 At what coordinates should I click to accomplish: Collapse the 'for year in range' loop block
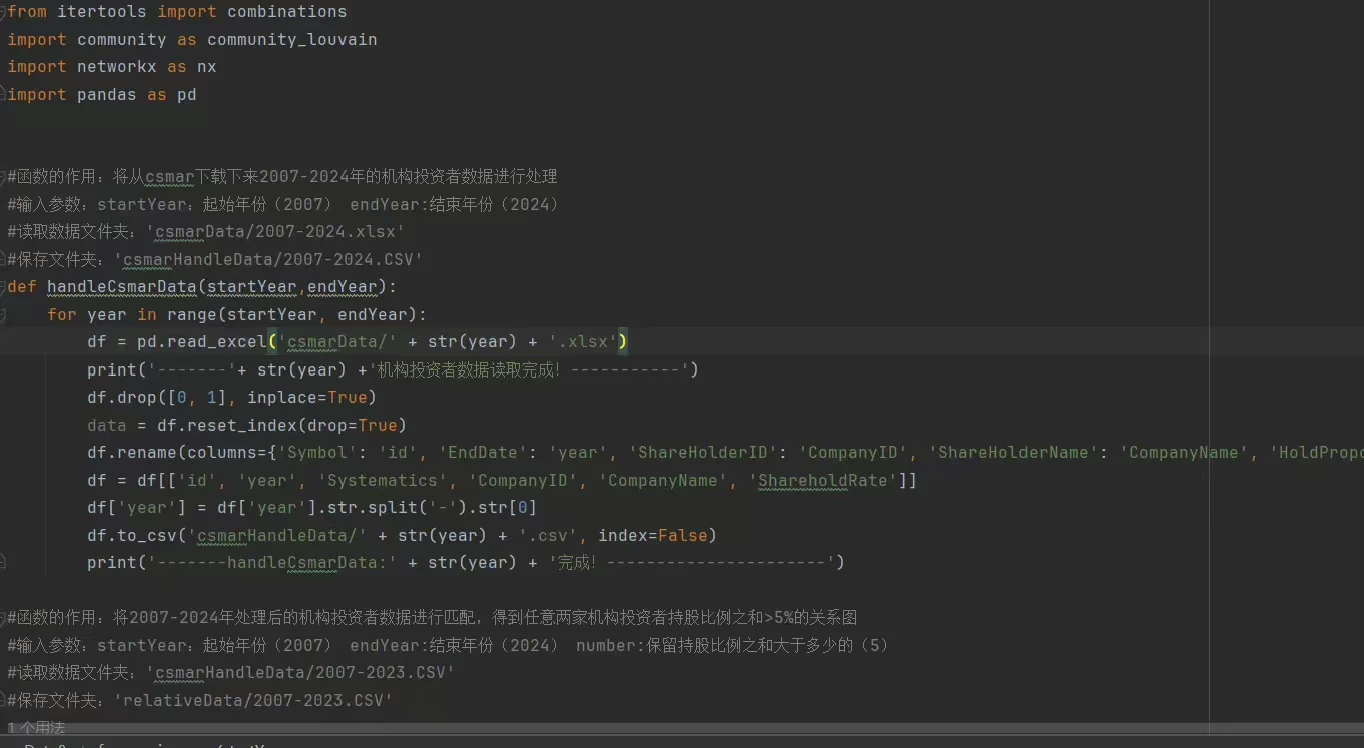point(3,314)
